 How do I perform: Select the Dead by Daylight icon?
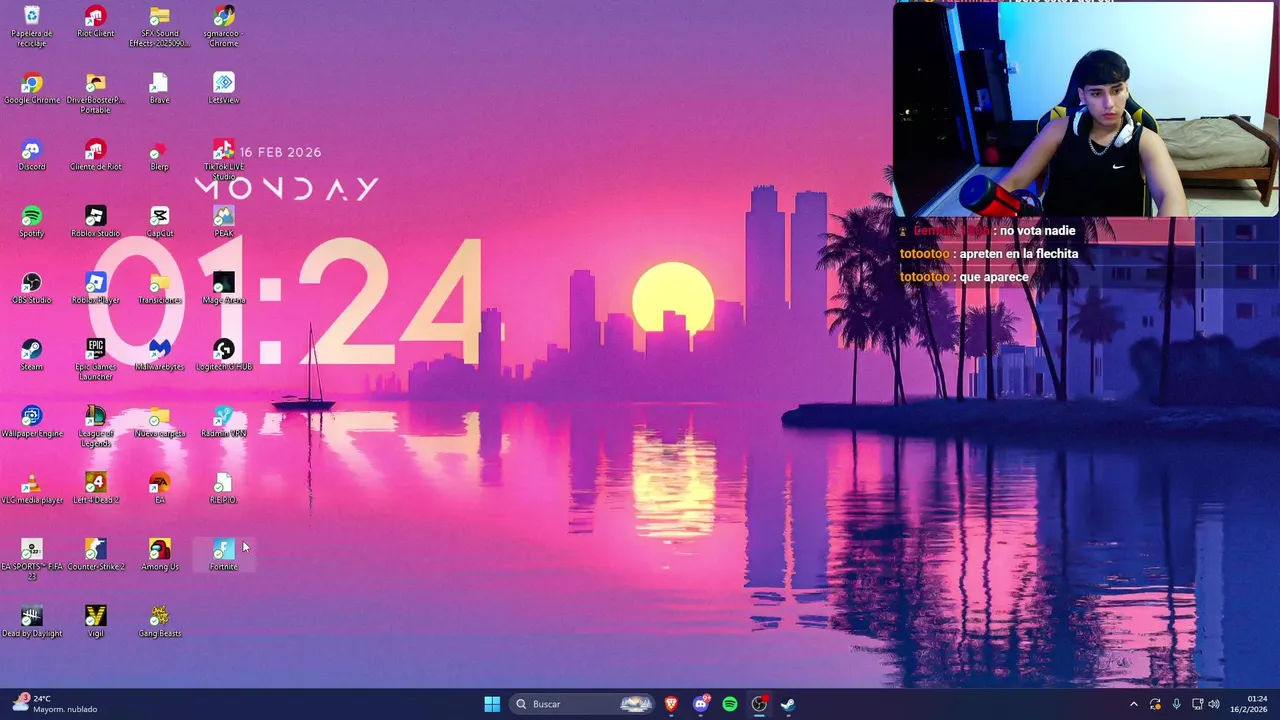click(x=32, y=623)
